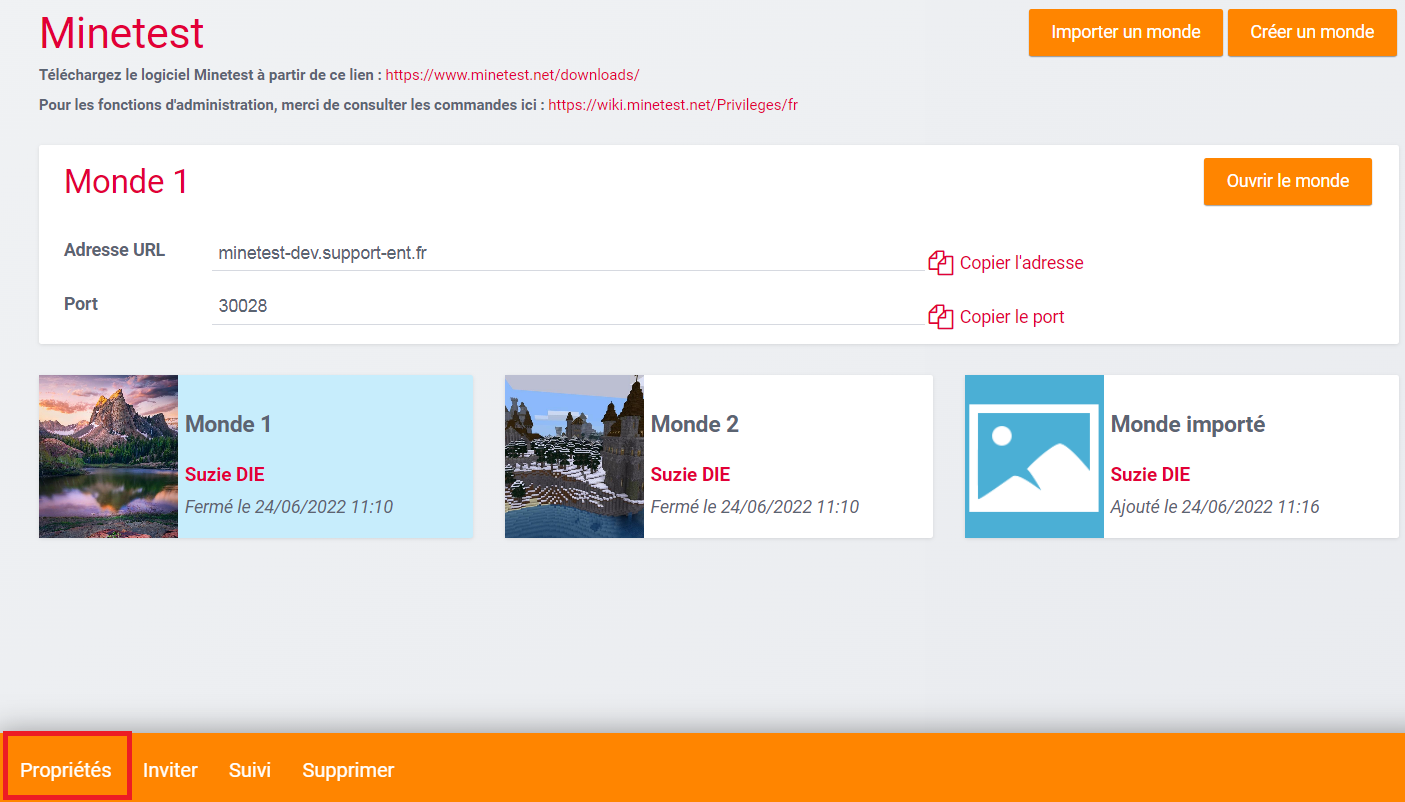Click Inviter in the bottom toolbar
Viewport: 1405px width, 802px height.
point(170,770)
